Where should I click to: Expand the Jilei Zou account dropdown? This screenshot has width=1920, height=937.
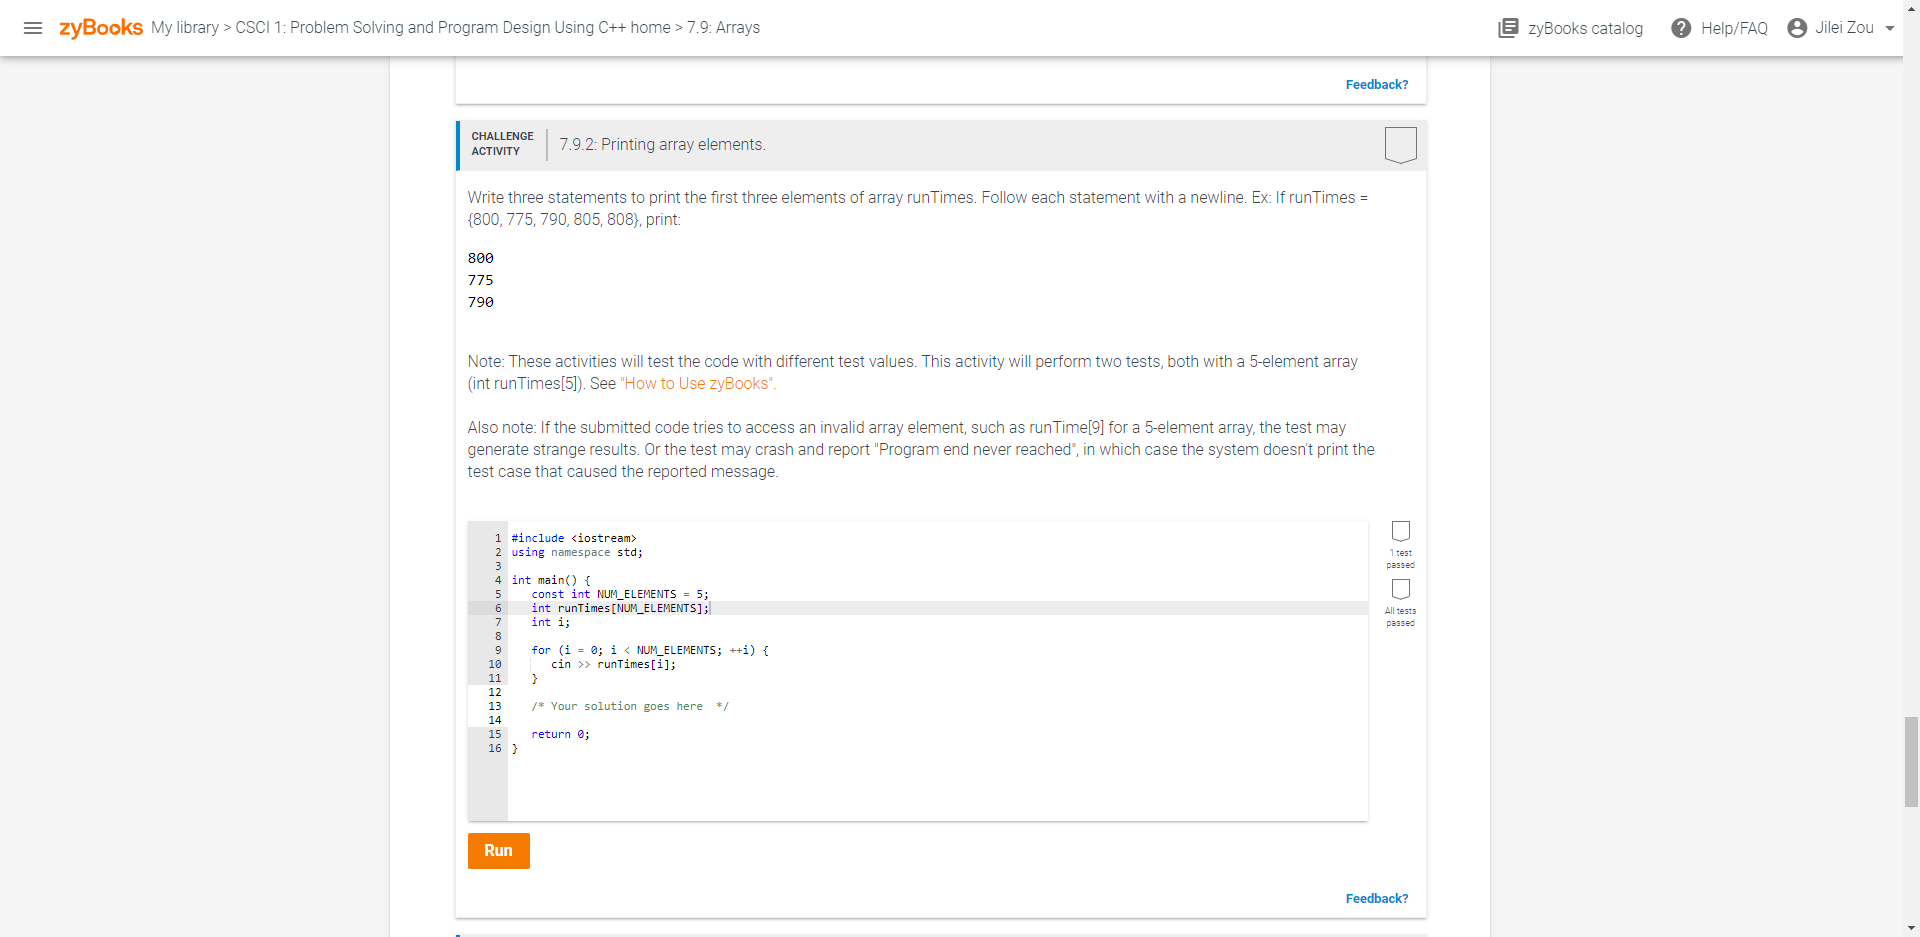1888,28
